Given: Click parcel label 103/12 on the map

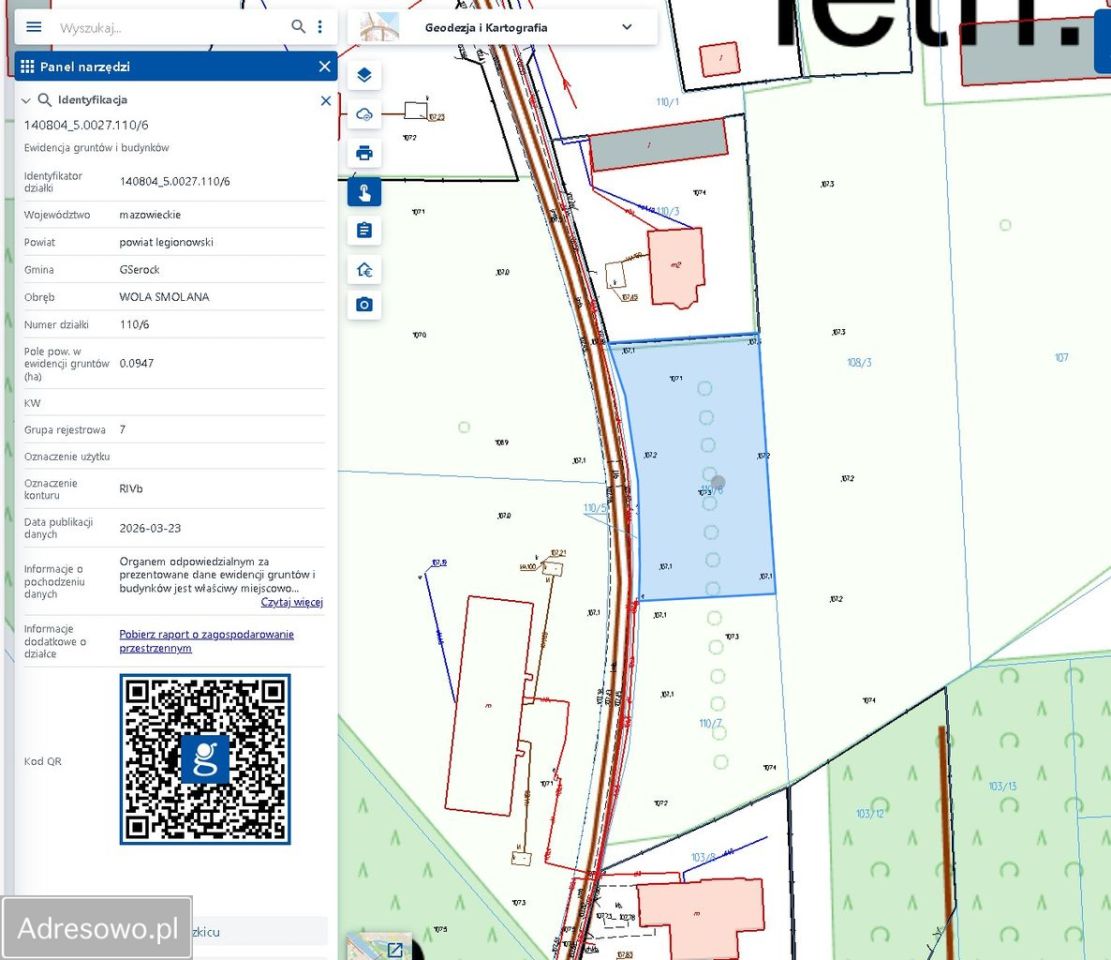Looking at the screenshot, I should 870,813.
